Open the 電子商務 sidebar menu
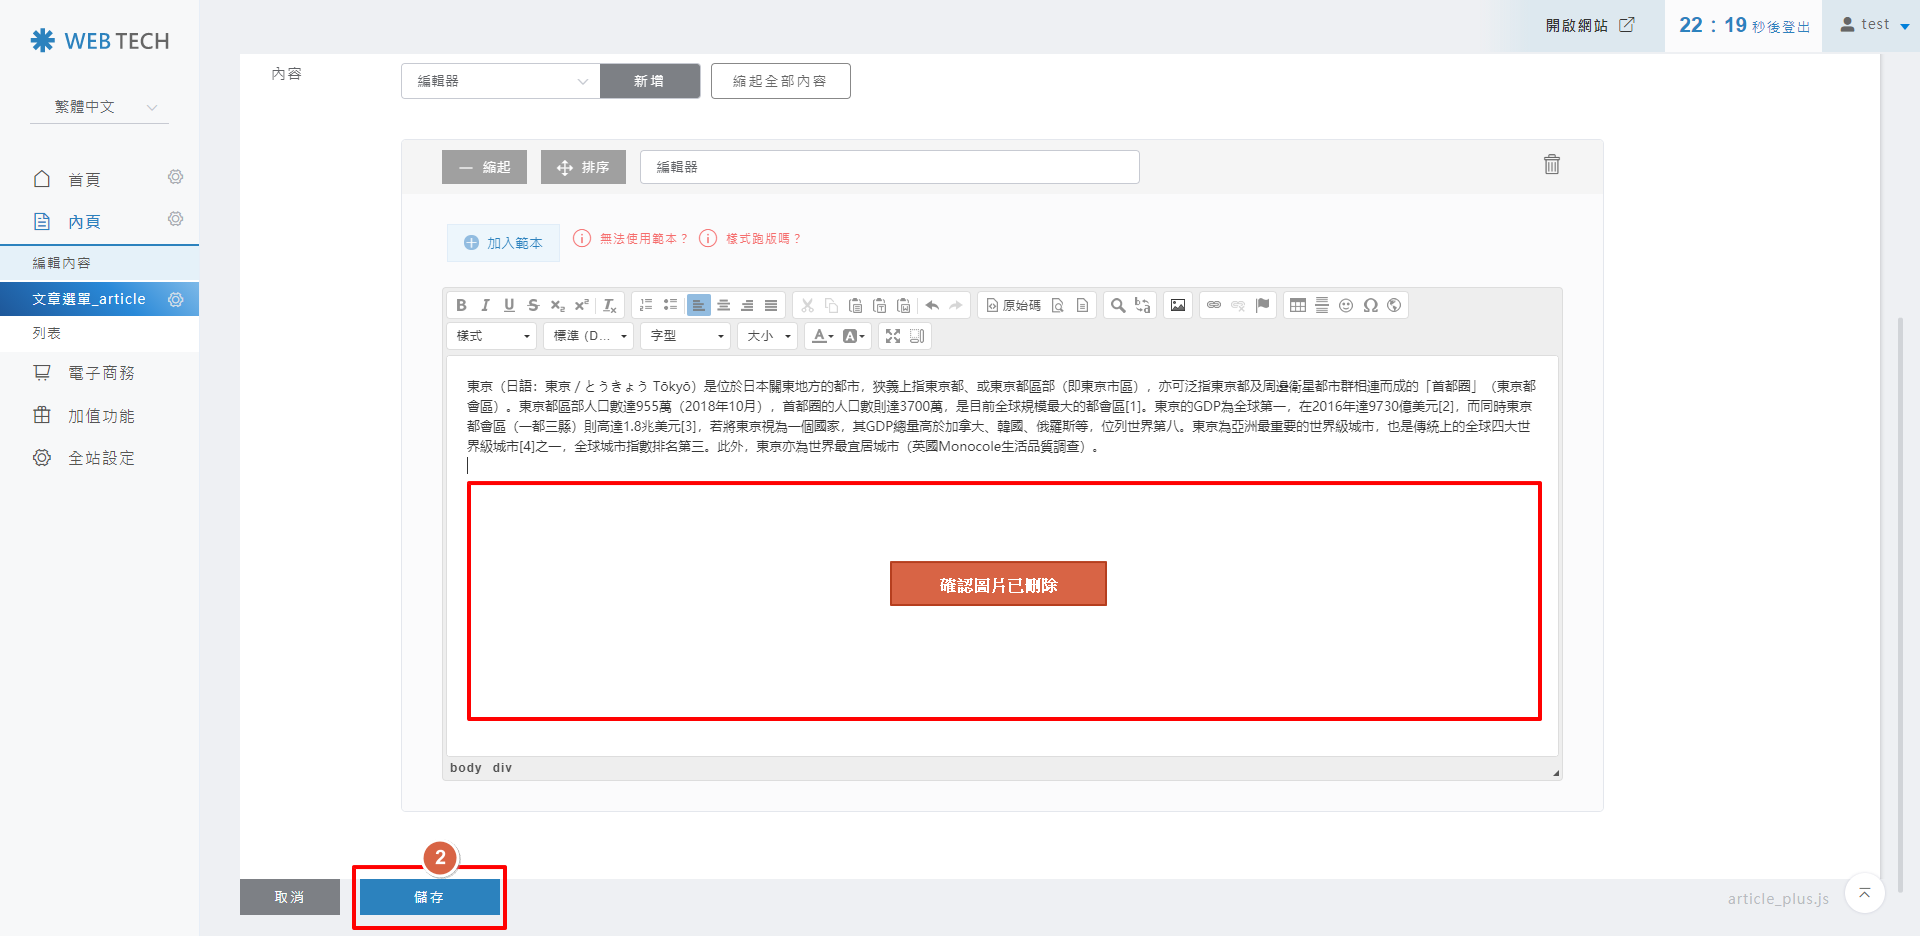This screenshot has height=936, width=1920. tap(100, 373)
